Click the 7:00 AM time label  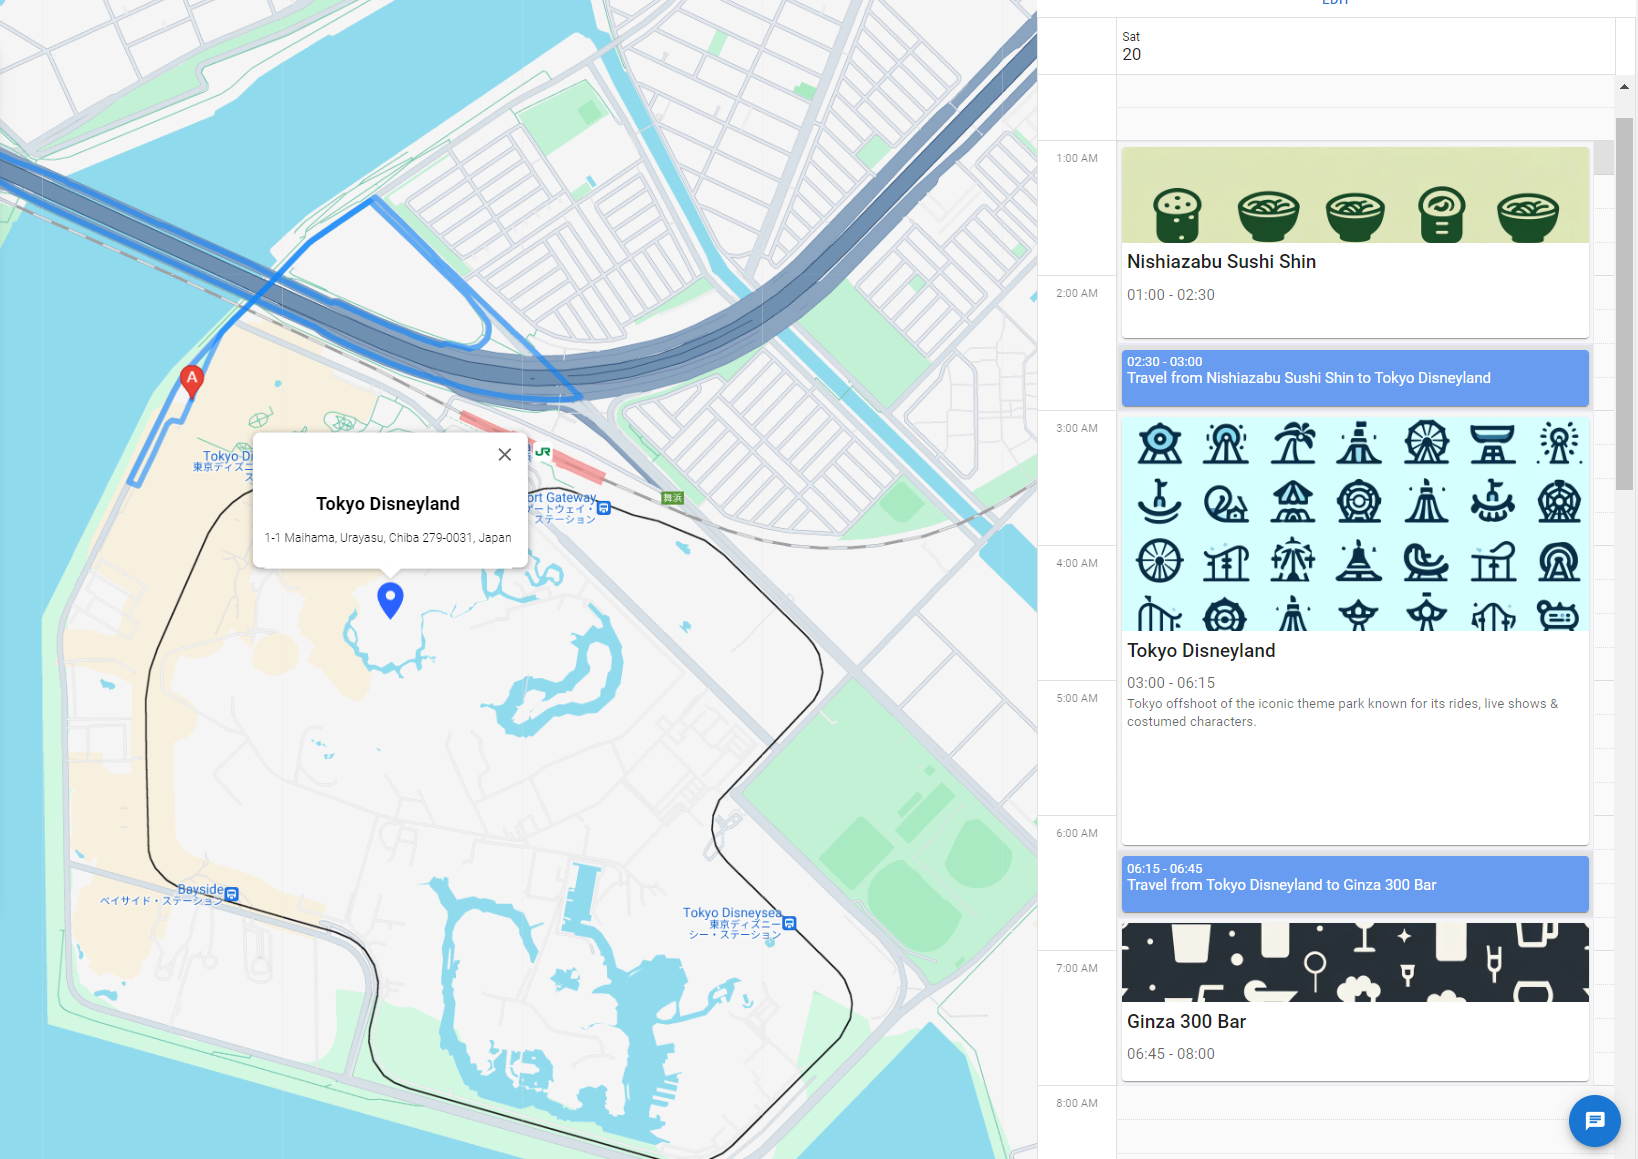(x=1077, y=968)
